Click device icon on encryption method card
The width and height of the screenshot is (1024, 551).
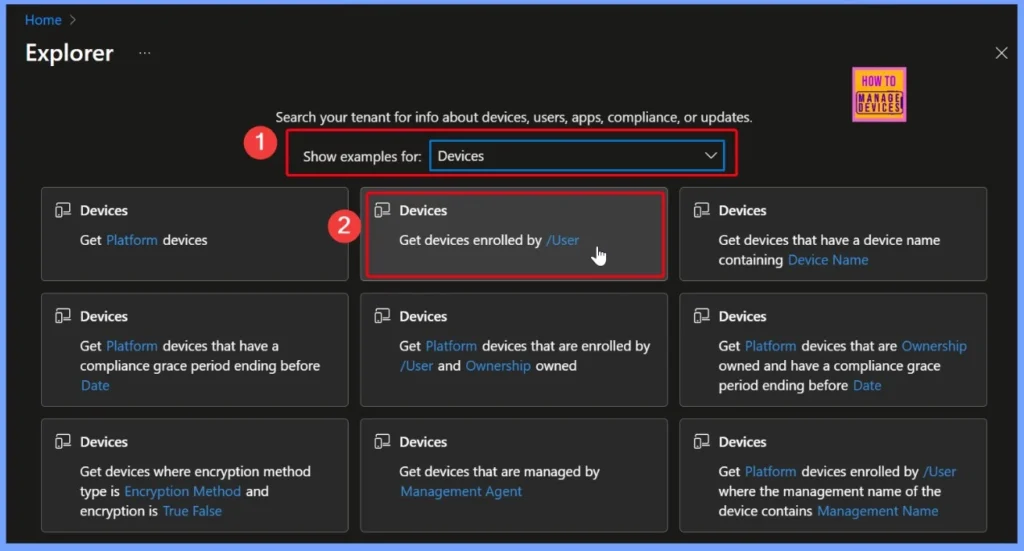coord(63,441)
